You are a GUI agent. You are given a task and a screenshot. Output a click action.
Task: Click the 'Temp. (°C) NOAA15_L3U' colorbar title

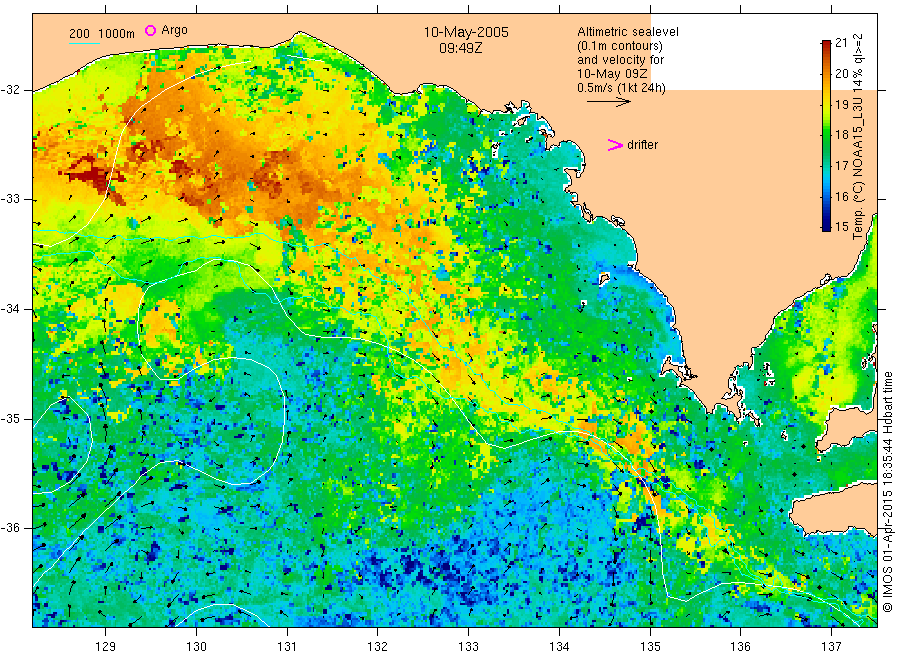pyautogui.click(x=858, y=168)
